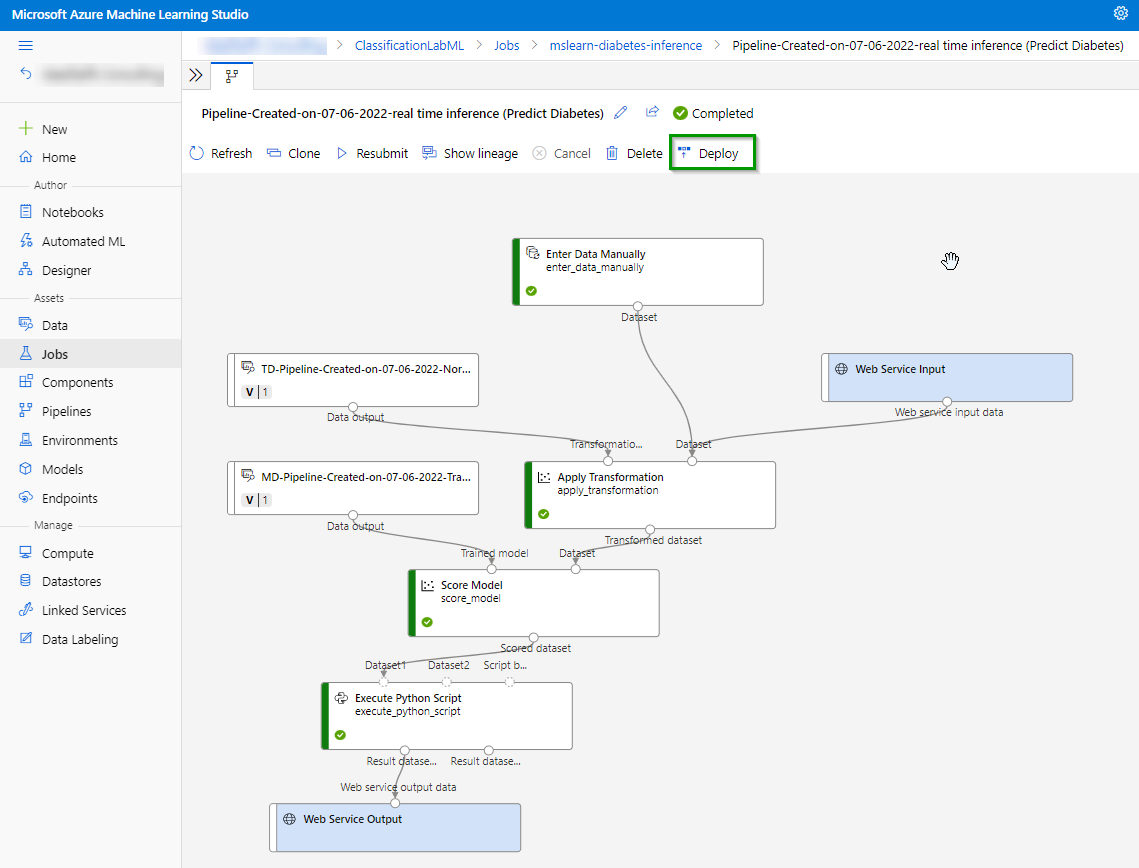
Task: Open Designer from the sidebar
Action: pyautogui.click(x=66, y=270)
